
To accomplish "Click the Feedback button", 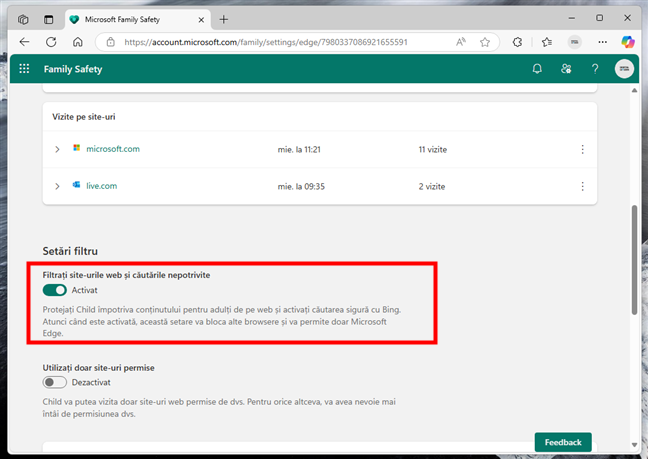I will pos(563,442).
